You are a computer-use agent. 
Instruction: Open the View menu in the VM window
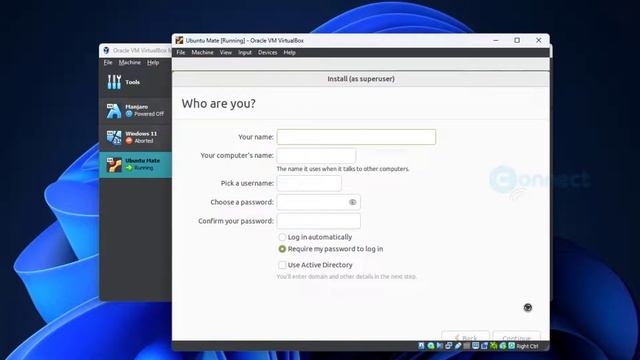pos(226,52)
